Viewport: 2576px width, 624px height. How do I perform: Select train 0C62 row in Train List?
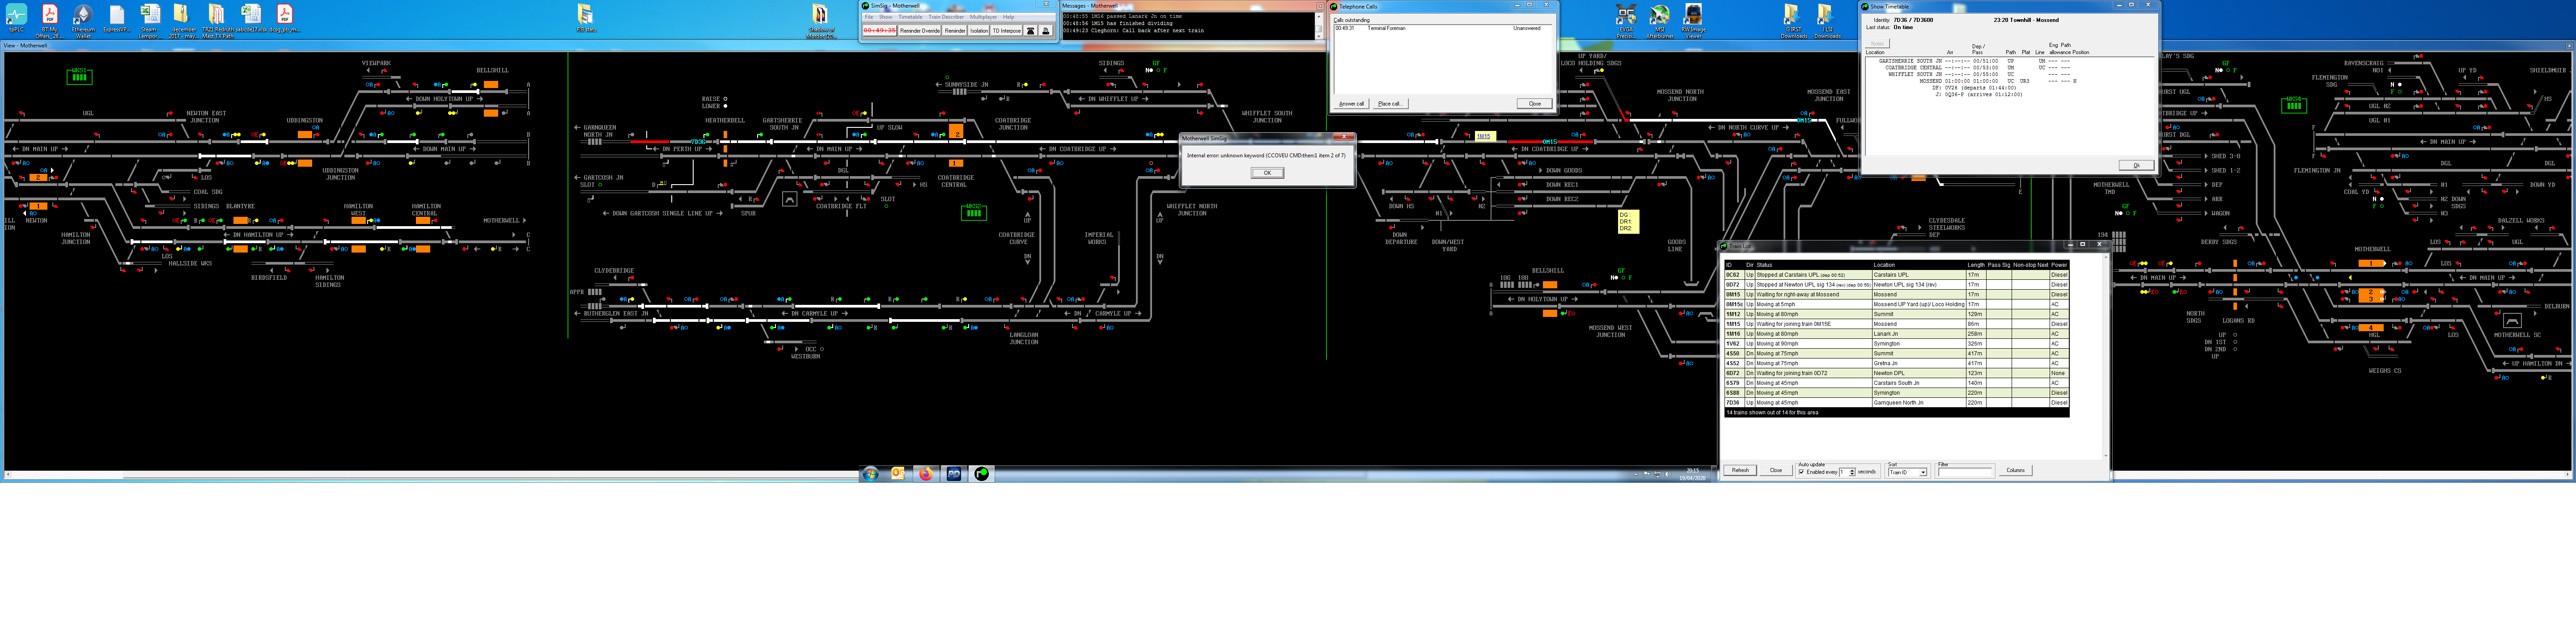pos(1896,275)
